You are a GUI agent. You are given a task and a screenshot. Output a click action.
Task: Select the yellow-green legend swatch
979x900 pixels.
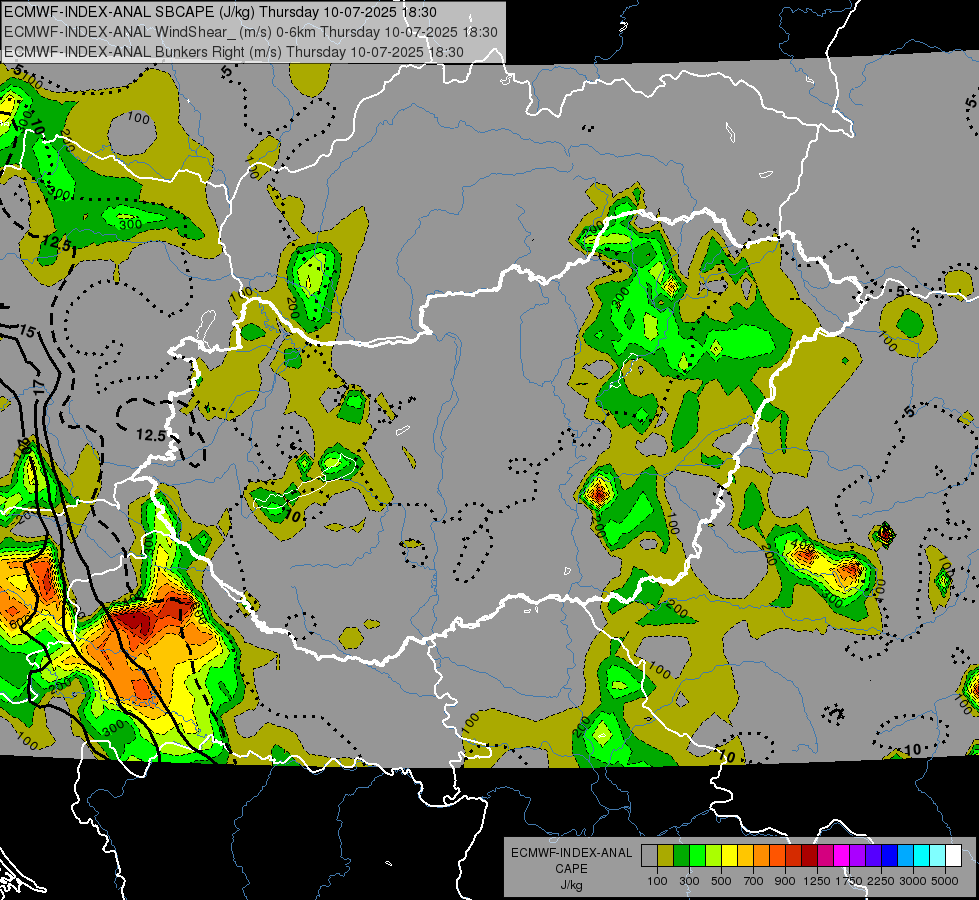tap(714, 855)
